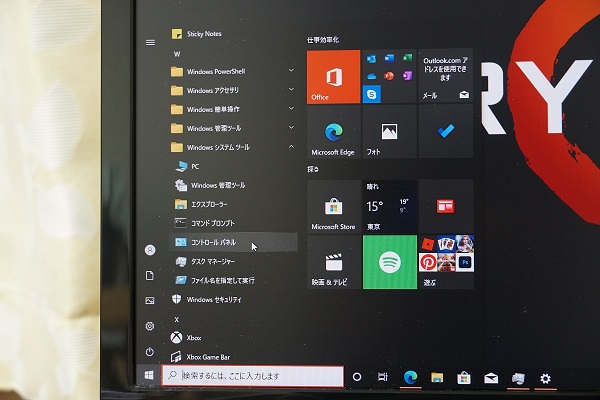600x400 pixels.
Task: Open Xbox Game Bar
Action: [x=233, y=357]
